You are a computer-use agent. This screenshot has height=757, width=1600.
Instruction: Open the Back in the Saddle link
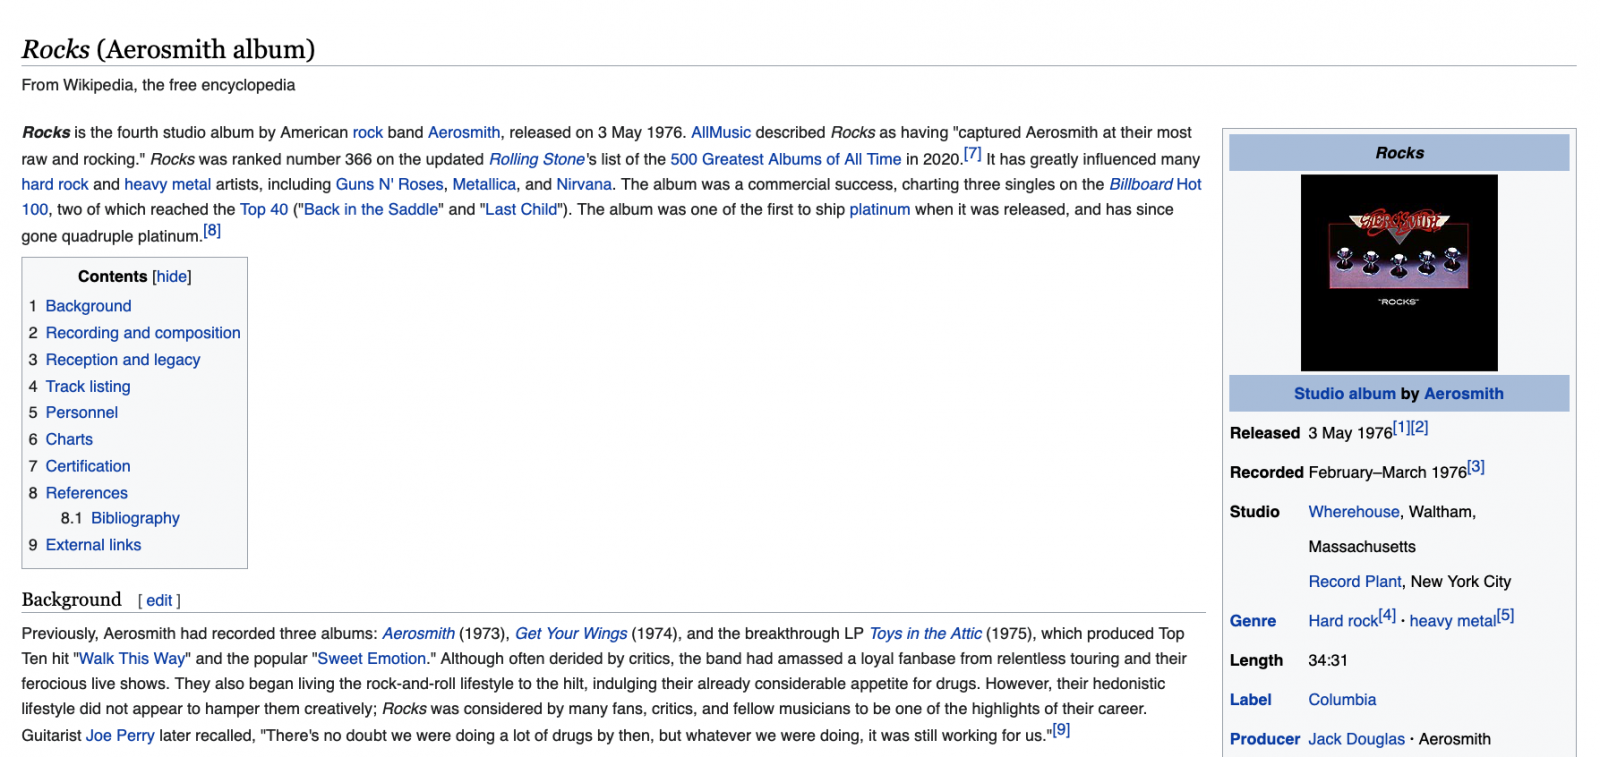[371, 210]
